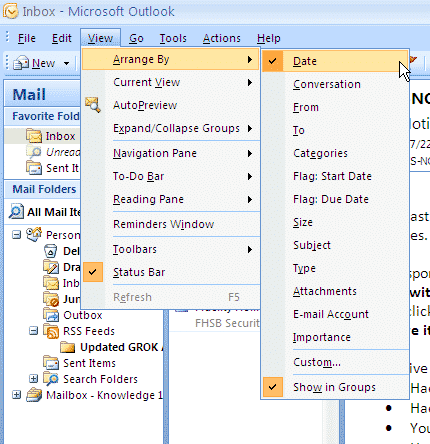Arrange by Flag: Start Date
Screen dimensions: 430x444
click(x=335, y=176)
